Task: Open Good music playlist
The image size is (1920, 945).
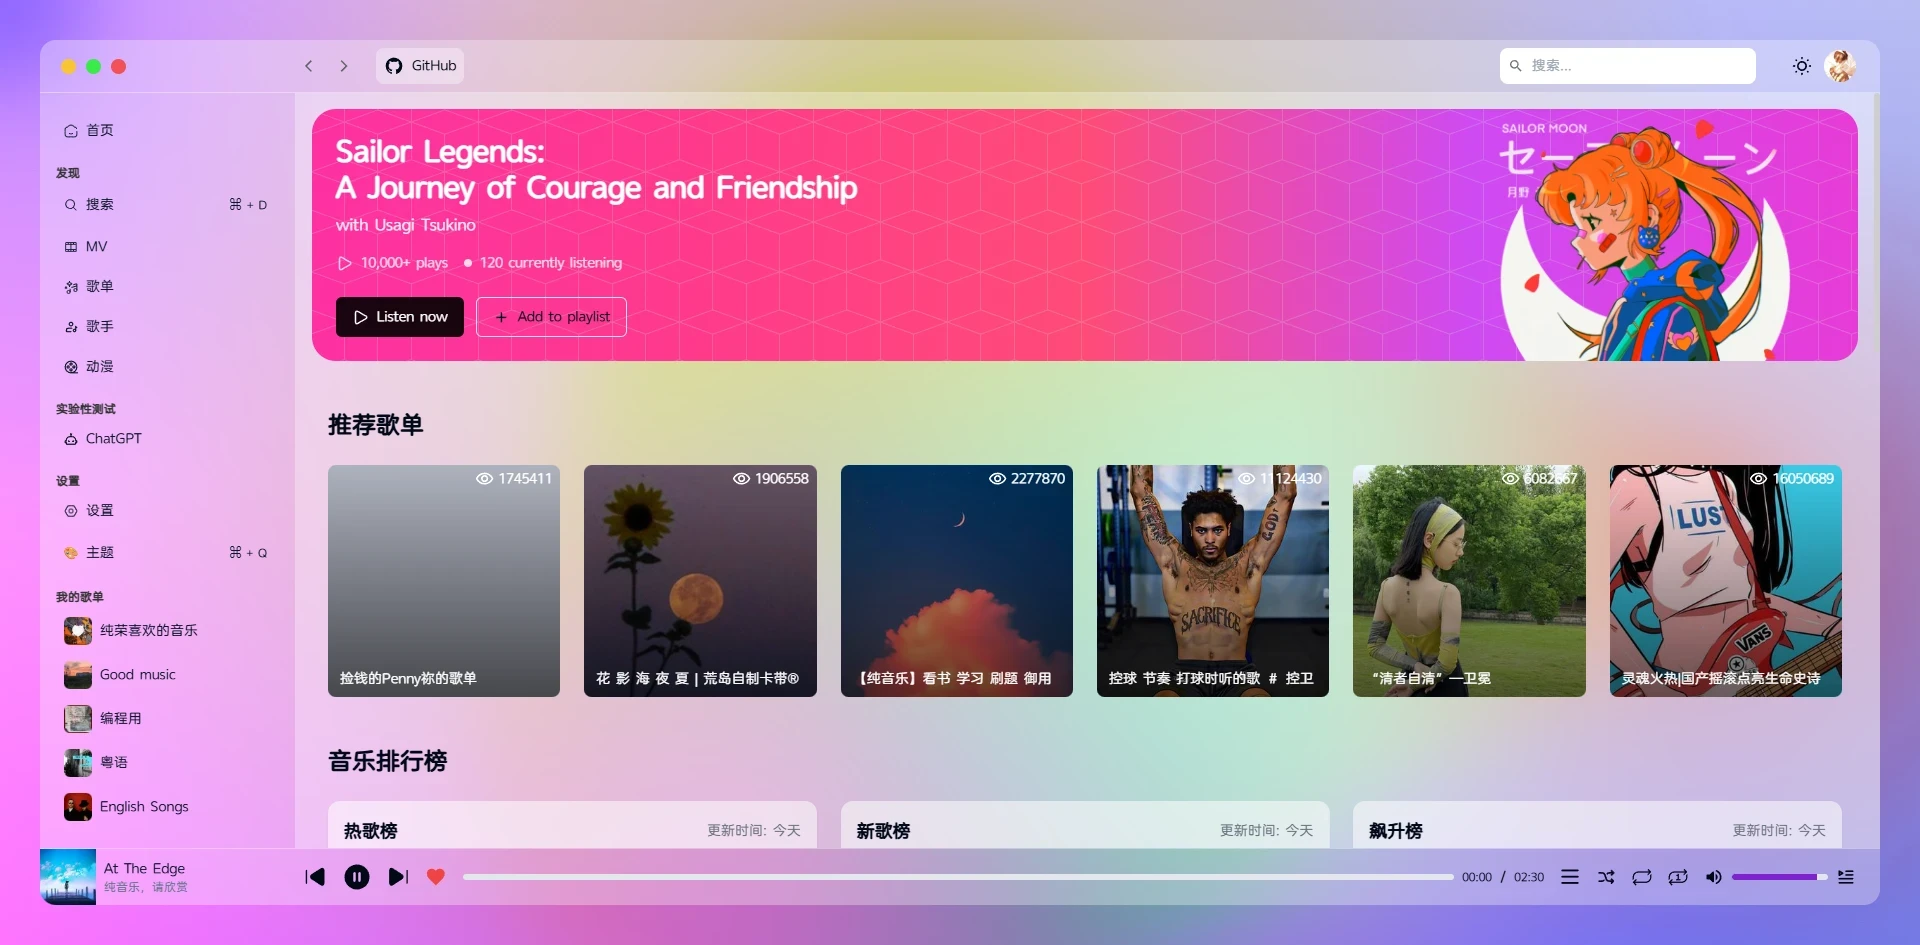Action: click(167, 674)
